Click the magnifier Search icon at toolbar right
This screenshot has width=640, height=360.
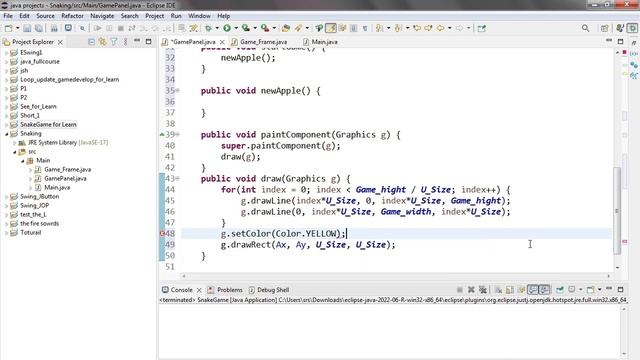(x=585, y=28)
